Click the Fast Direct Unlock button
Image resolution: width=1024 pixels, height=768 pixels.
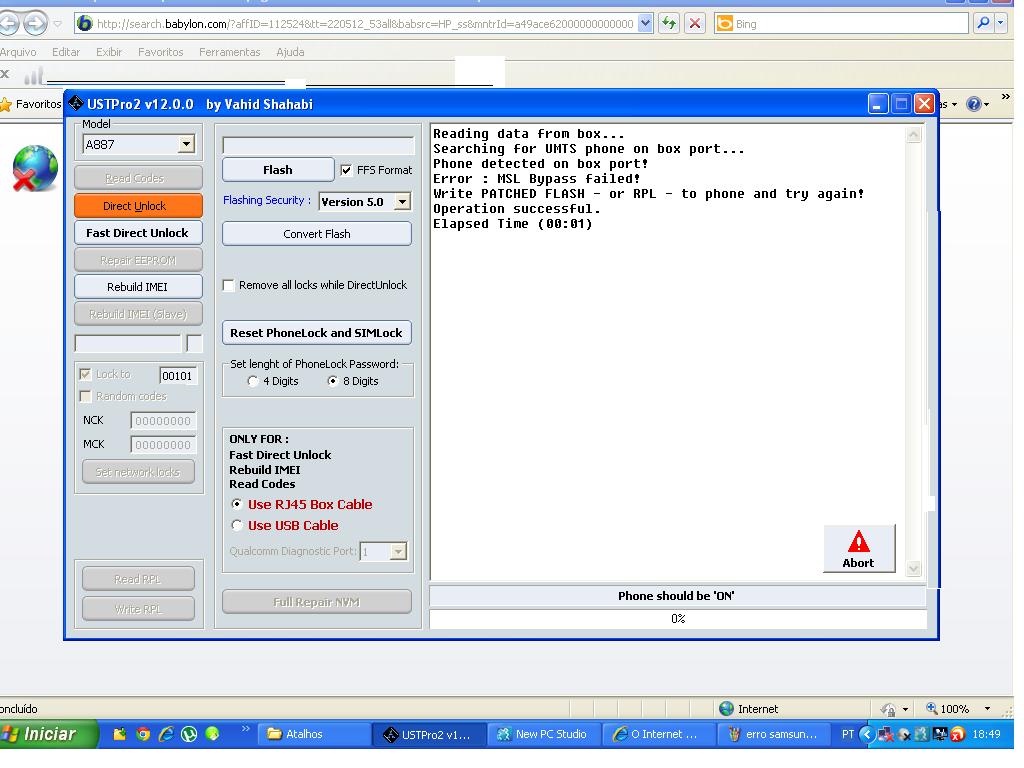(x=138, y=233)
